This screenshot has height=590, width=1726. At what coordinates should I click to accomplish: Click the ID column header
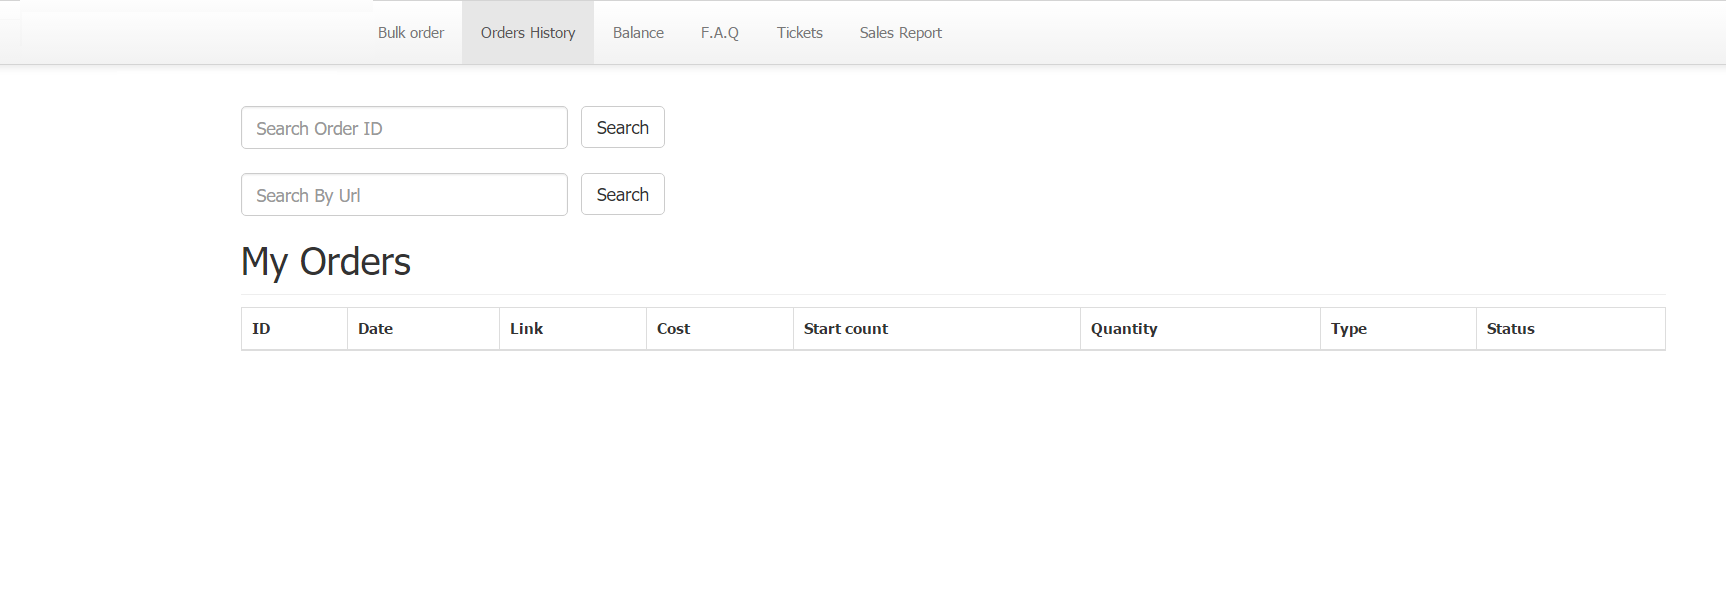(261, 329)
